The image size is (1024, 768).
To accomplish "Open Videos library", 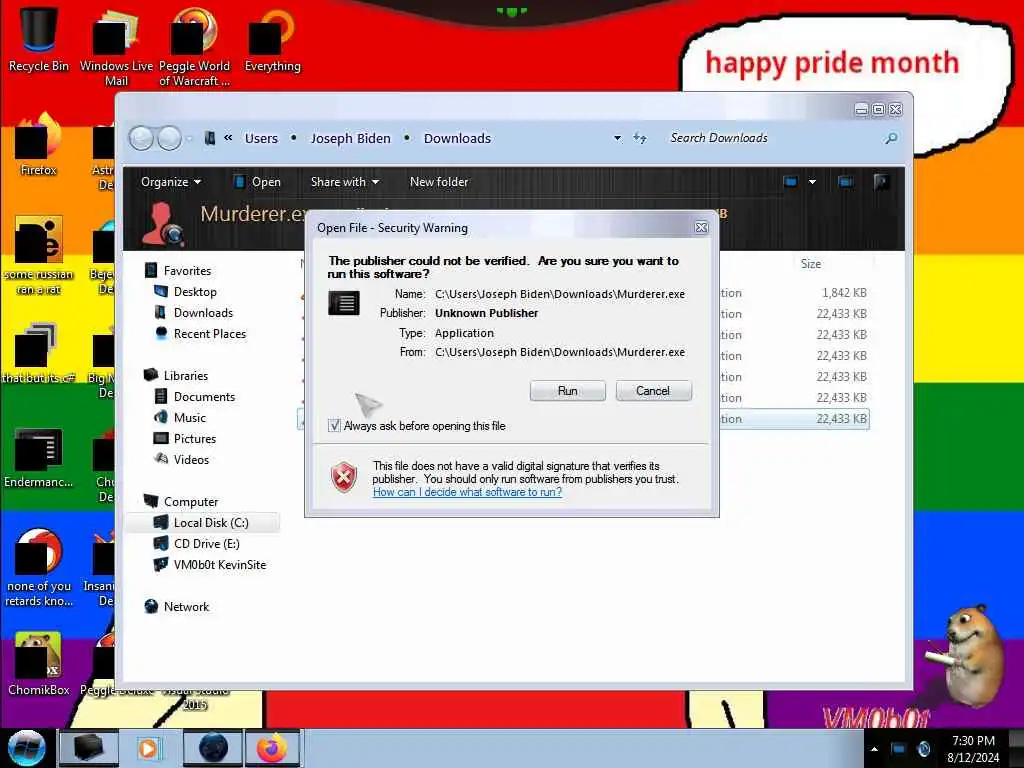I will click(x=191, y=460).
